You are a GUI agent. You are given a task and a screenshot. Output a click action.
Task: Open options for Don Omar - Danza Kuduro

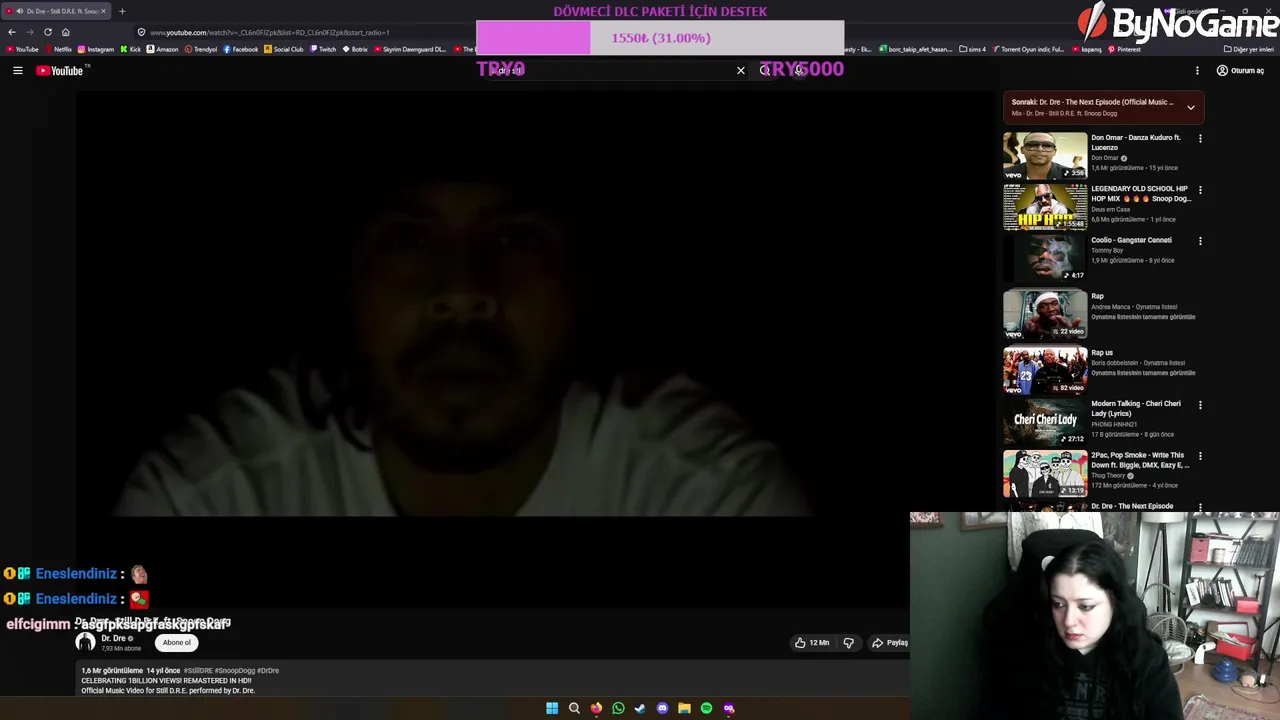(x=1200, y=138)
